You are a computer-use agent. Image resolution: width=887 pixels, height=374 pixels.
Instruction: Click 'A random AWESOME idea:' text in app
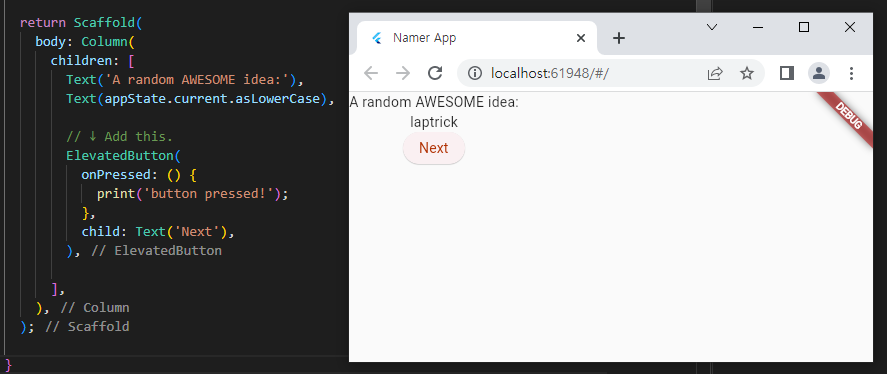tap(434, 102)
